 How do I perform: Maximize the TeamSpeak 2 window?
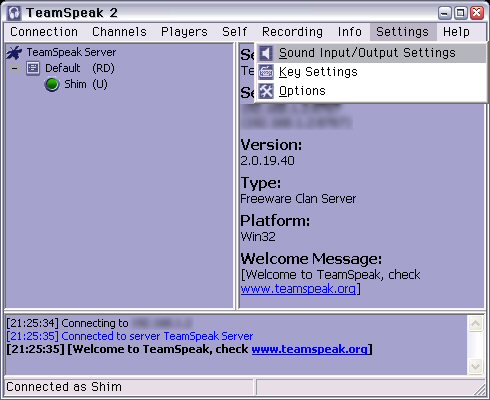[461, 13]
